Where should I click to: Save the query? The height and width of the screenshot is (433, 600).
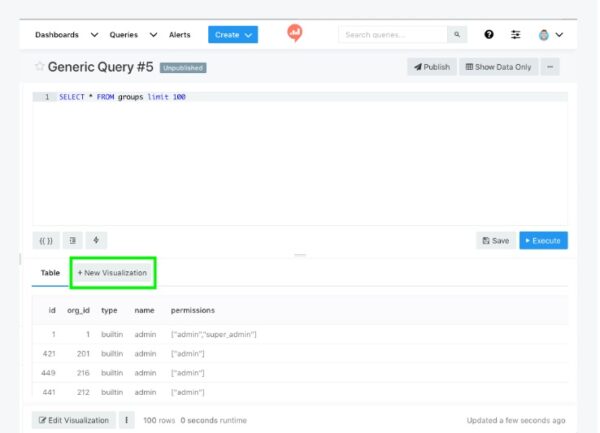(x=496, y=241)
